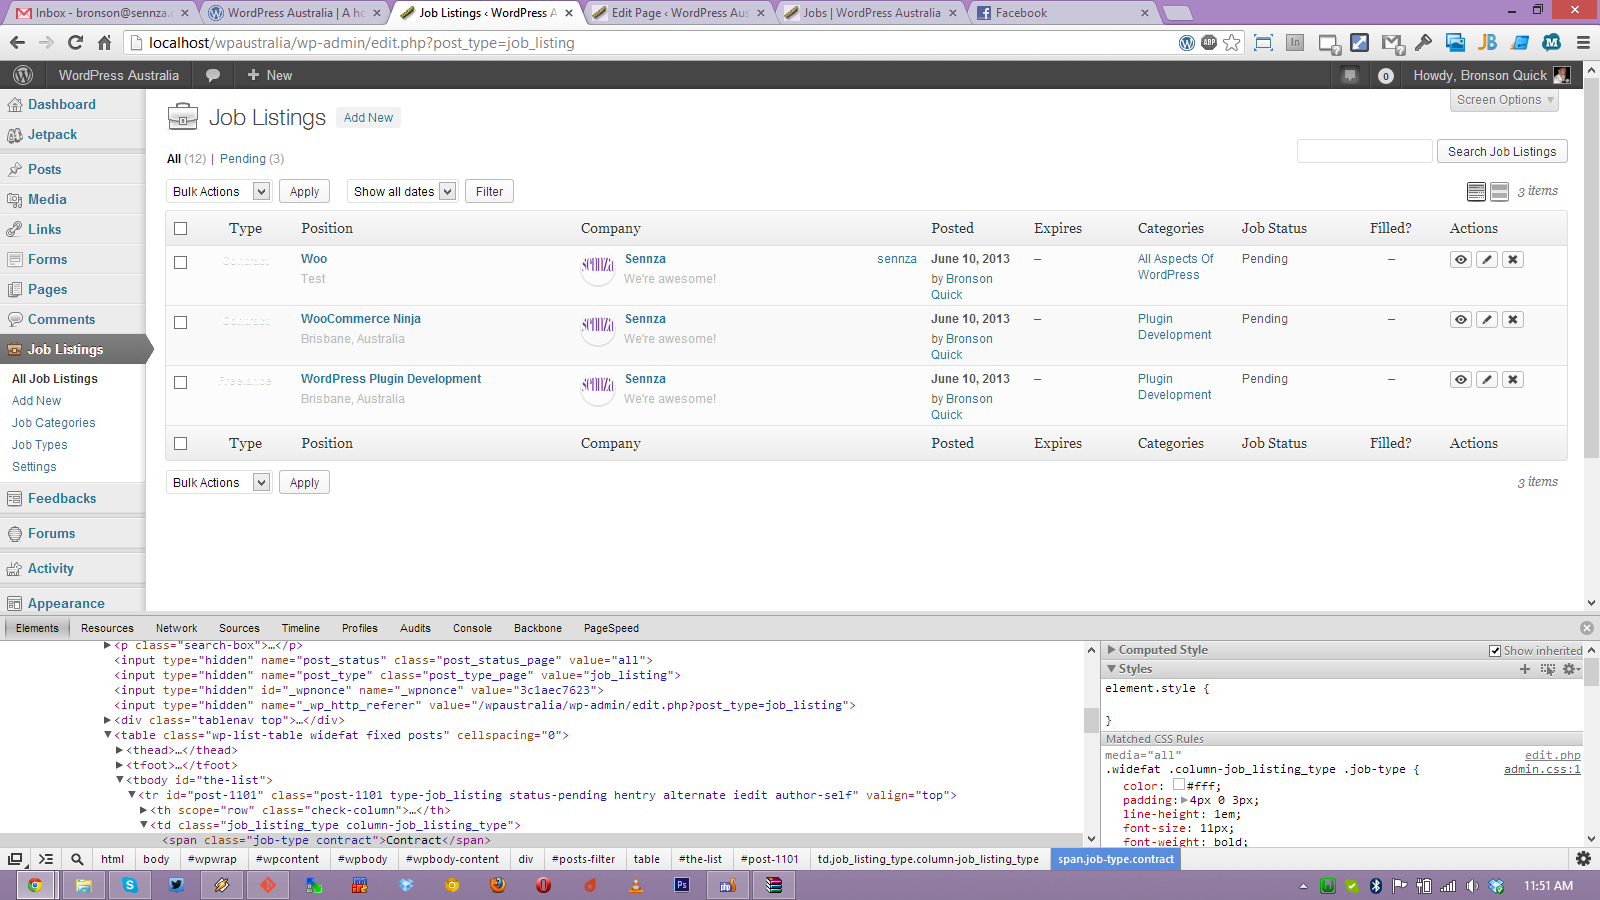Reload the page with refresh icon
Image resolution: width=1600 pixels, height=900 pixels.
point(75,42)
